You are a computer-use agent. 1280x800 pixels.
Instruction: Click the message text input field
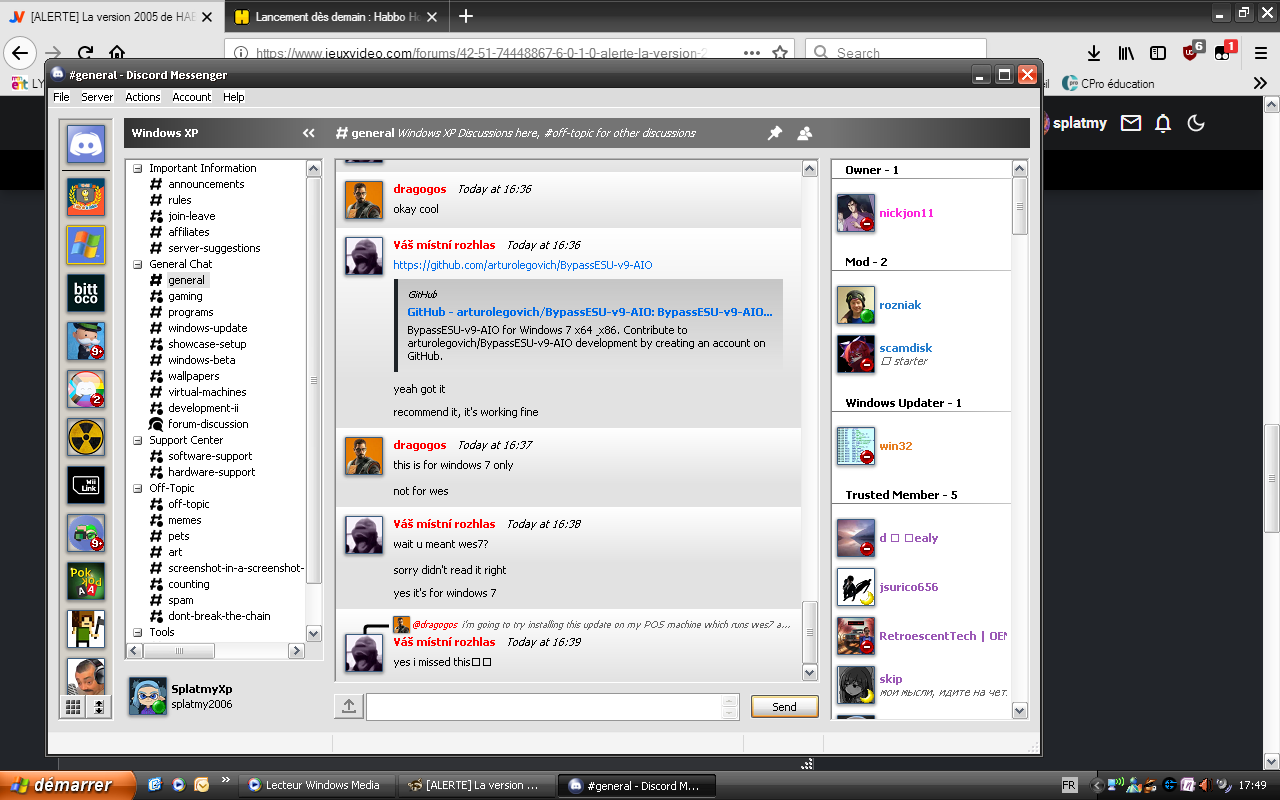coord(543,706)
